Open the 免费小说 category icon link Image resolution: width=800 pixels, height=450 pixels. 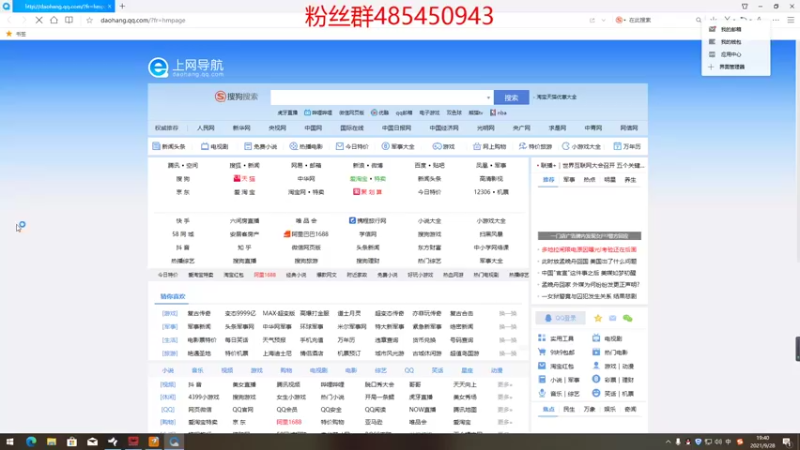260,146
